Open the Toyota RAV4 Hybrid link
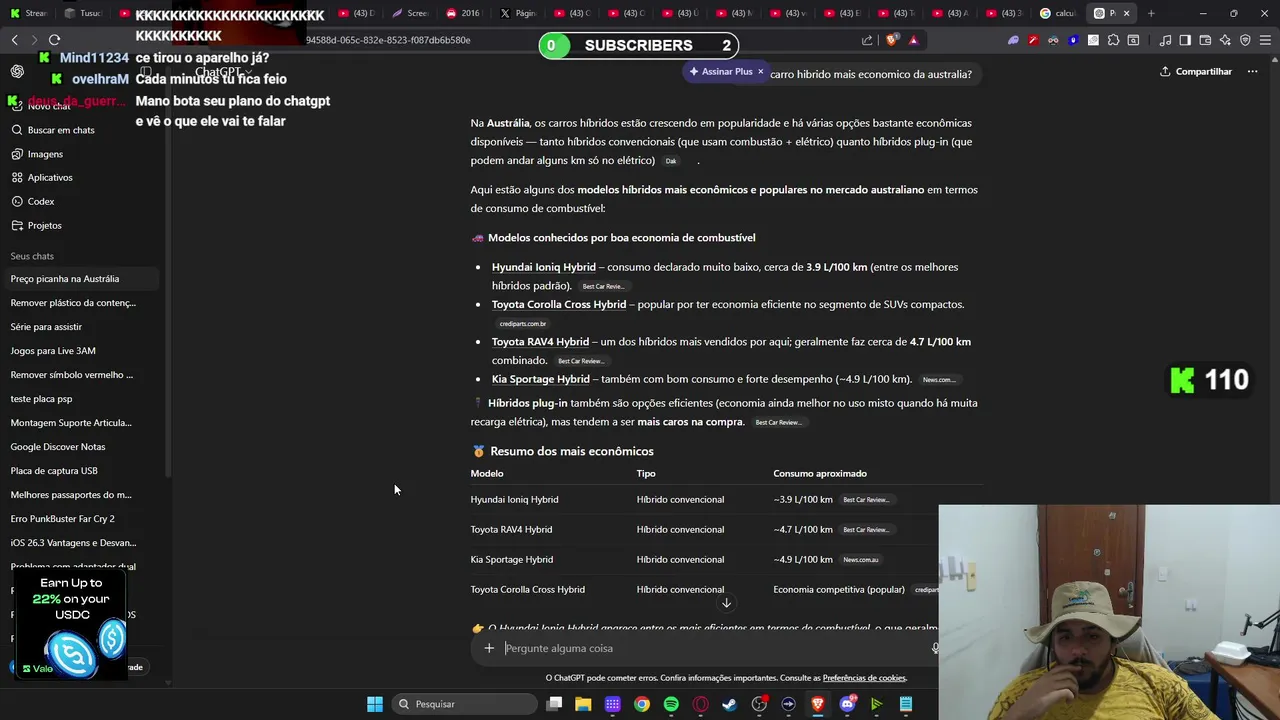This screenshot has height=720, width=1280. tap(540, 342)
